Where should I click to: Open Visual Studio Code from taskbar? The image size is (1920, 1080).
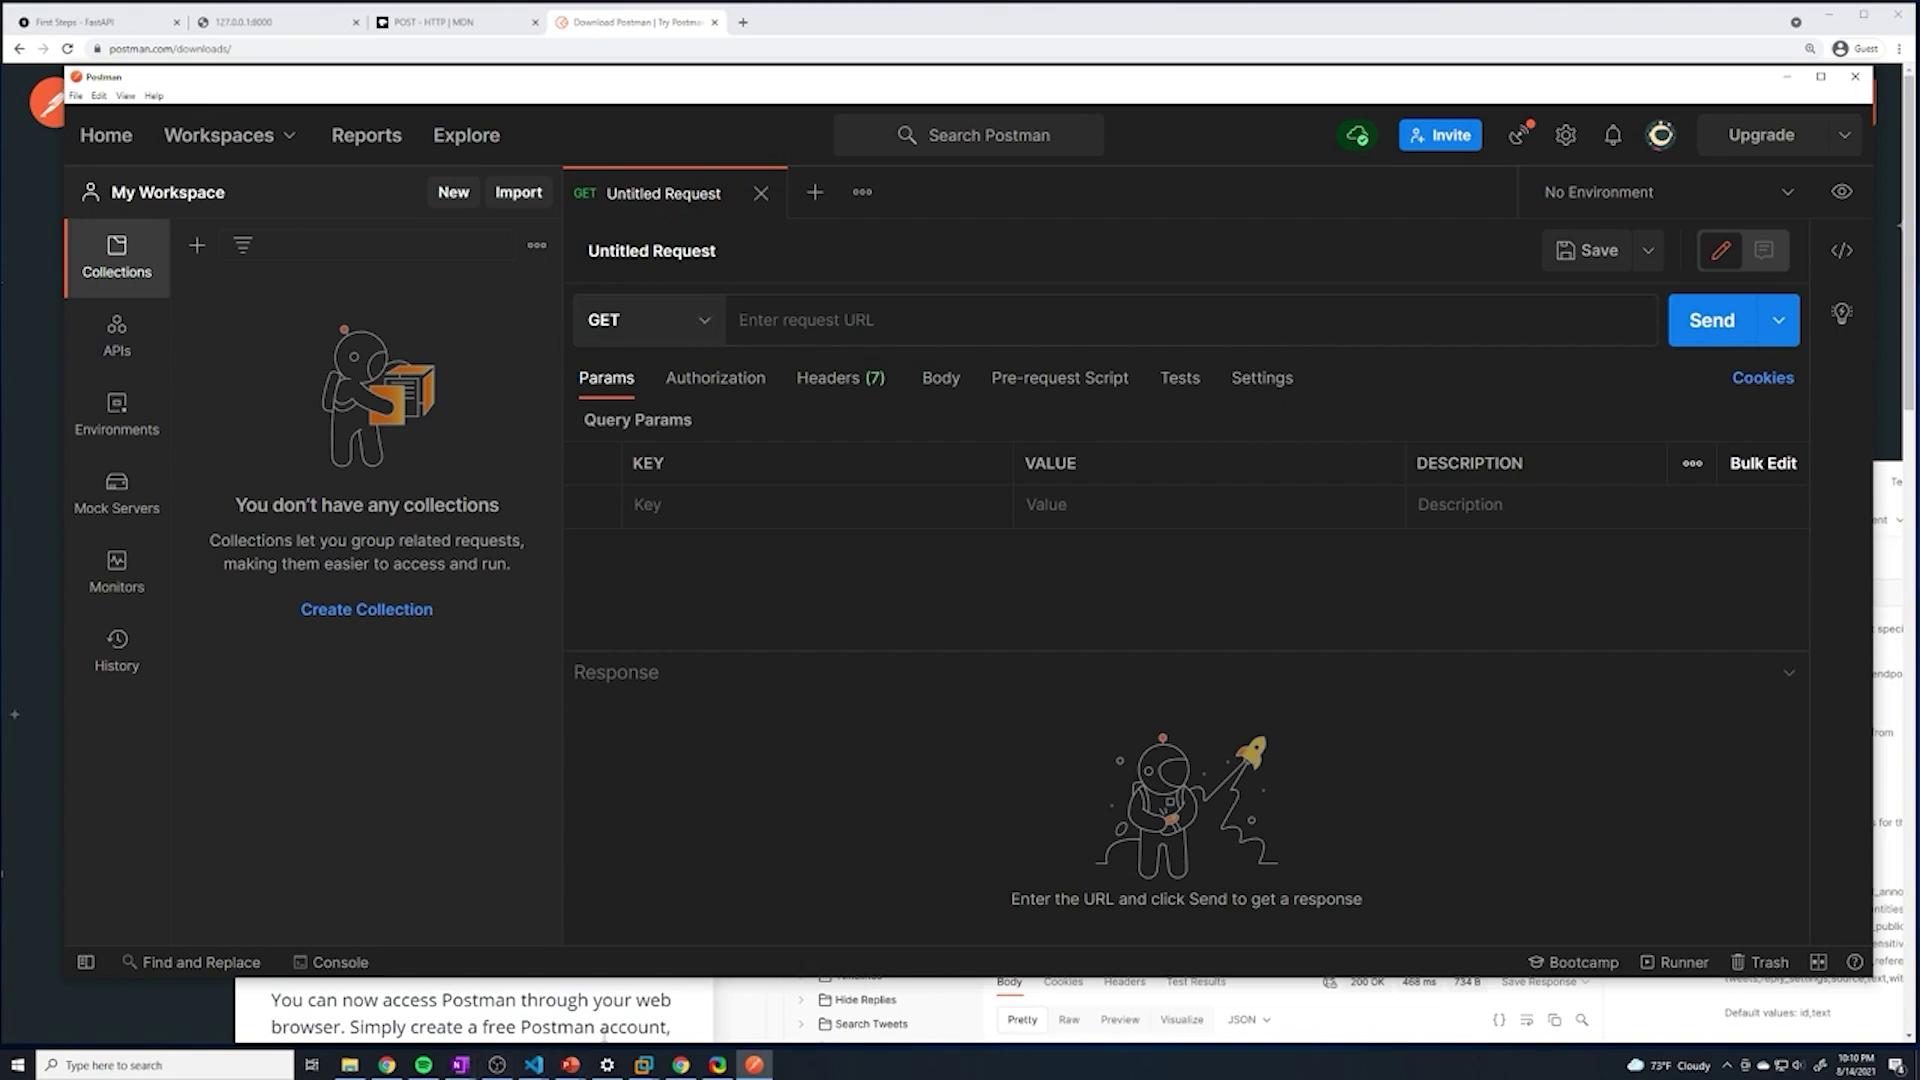pyautogui.click(x=534, y=1065)
